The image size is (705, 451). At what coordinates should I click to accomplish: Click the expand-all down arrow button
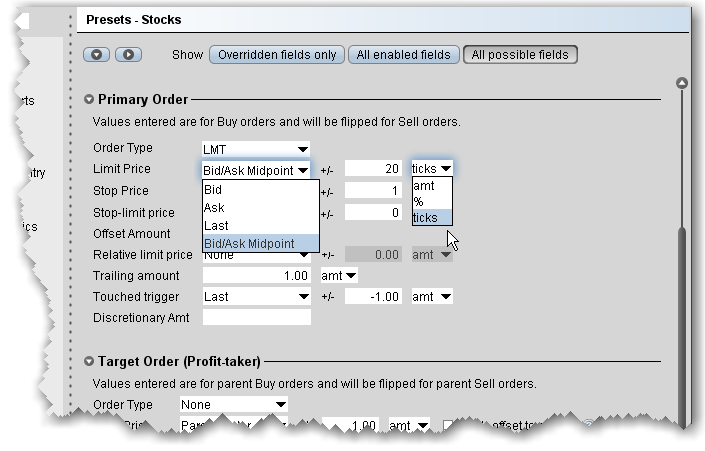click(96, 55)
